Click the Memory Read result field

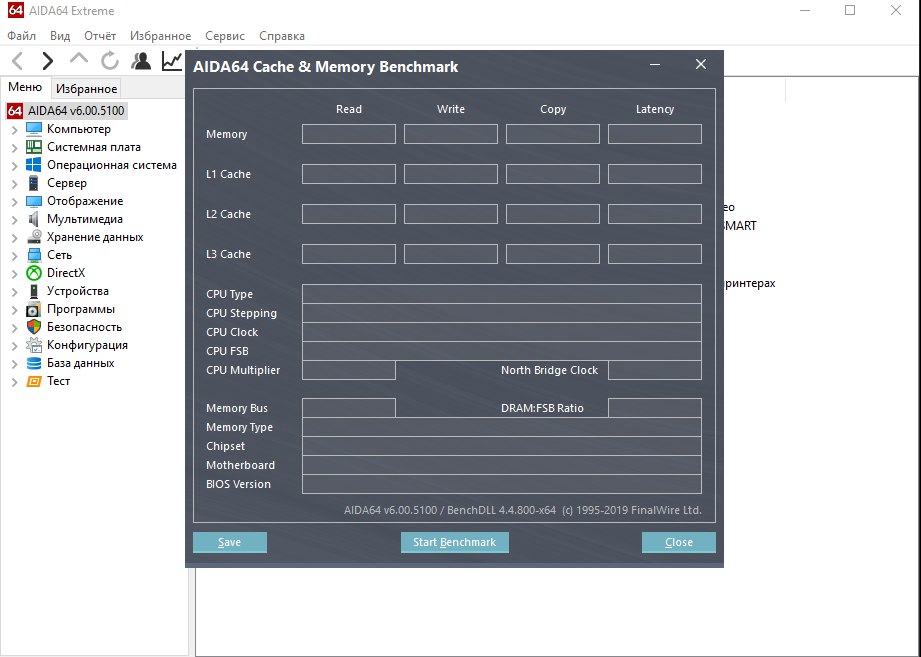coord(349,134)
